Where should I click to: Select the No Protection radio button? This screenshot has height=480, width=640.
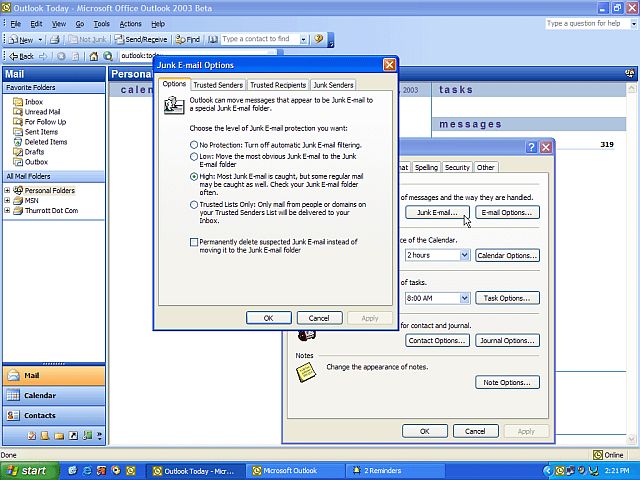(x=194, y=145)
